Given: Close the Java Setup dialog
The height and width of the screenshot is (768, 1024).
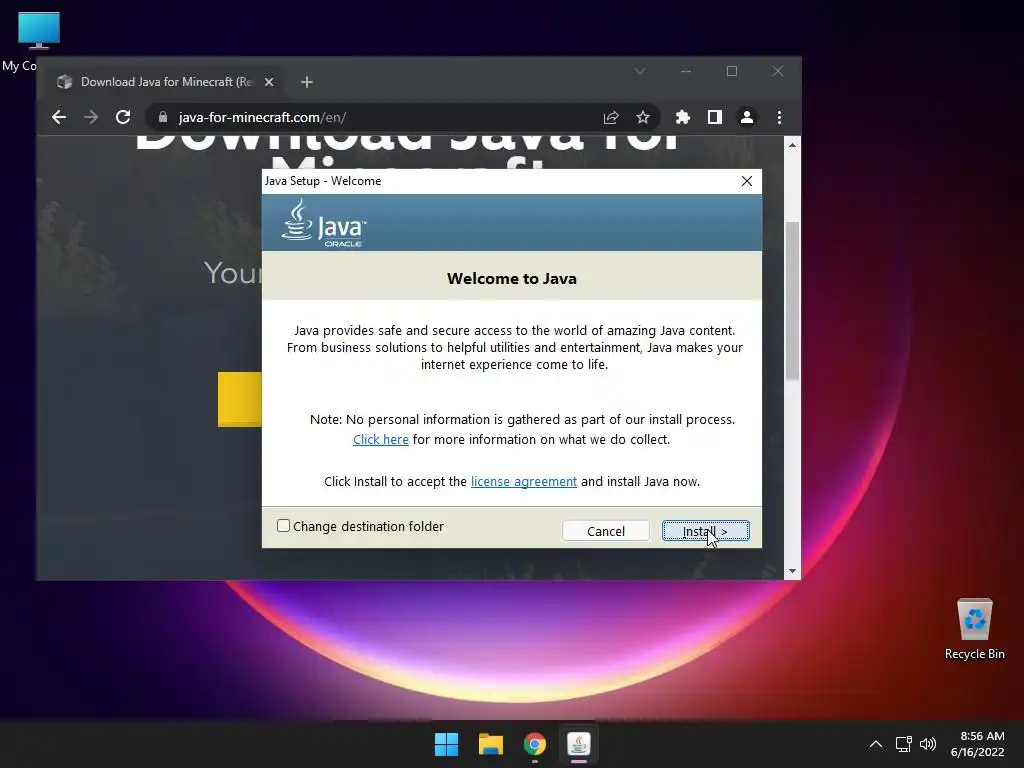Looking at the screenshot, I should (746, 181).
